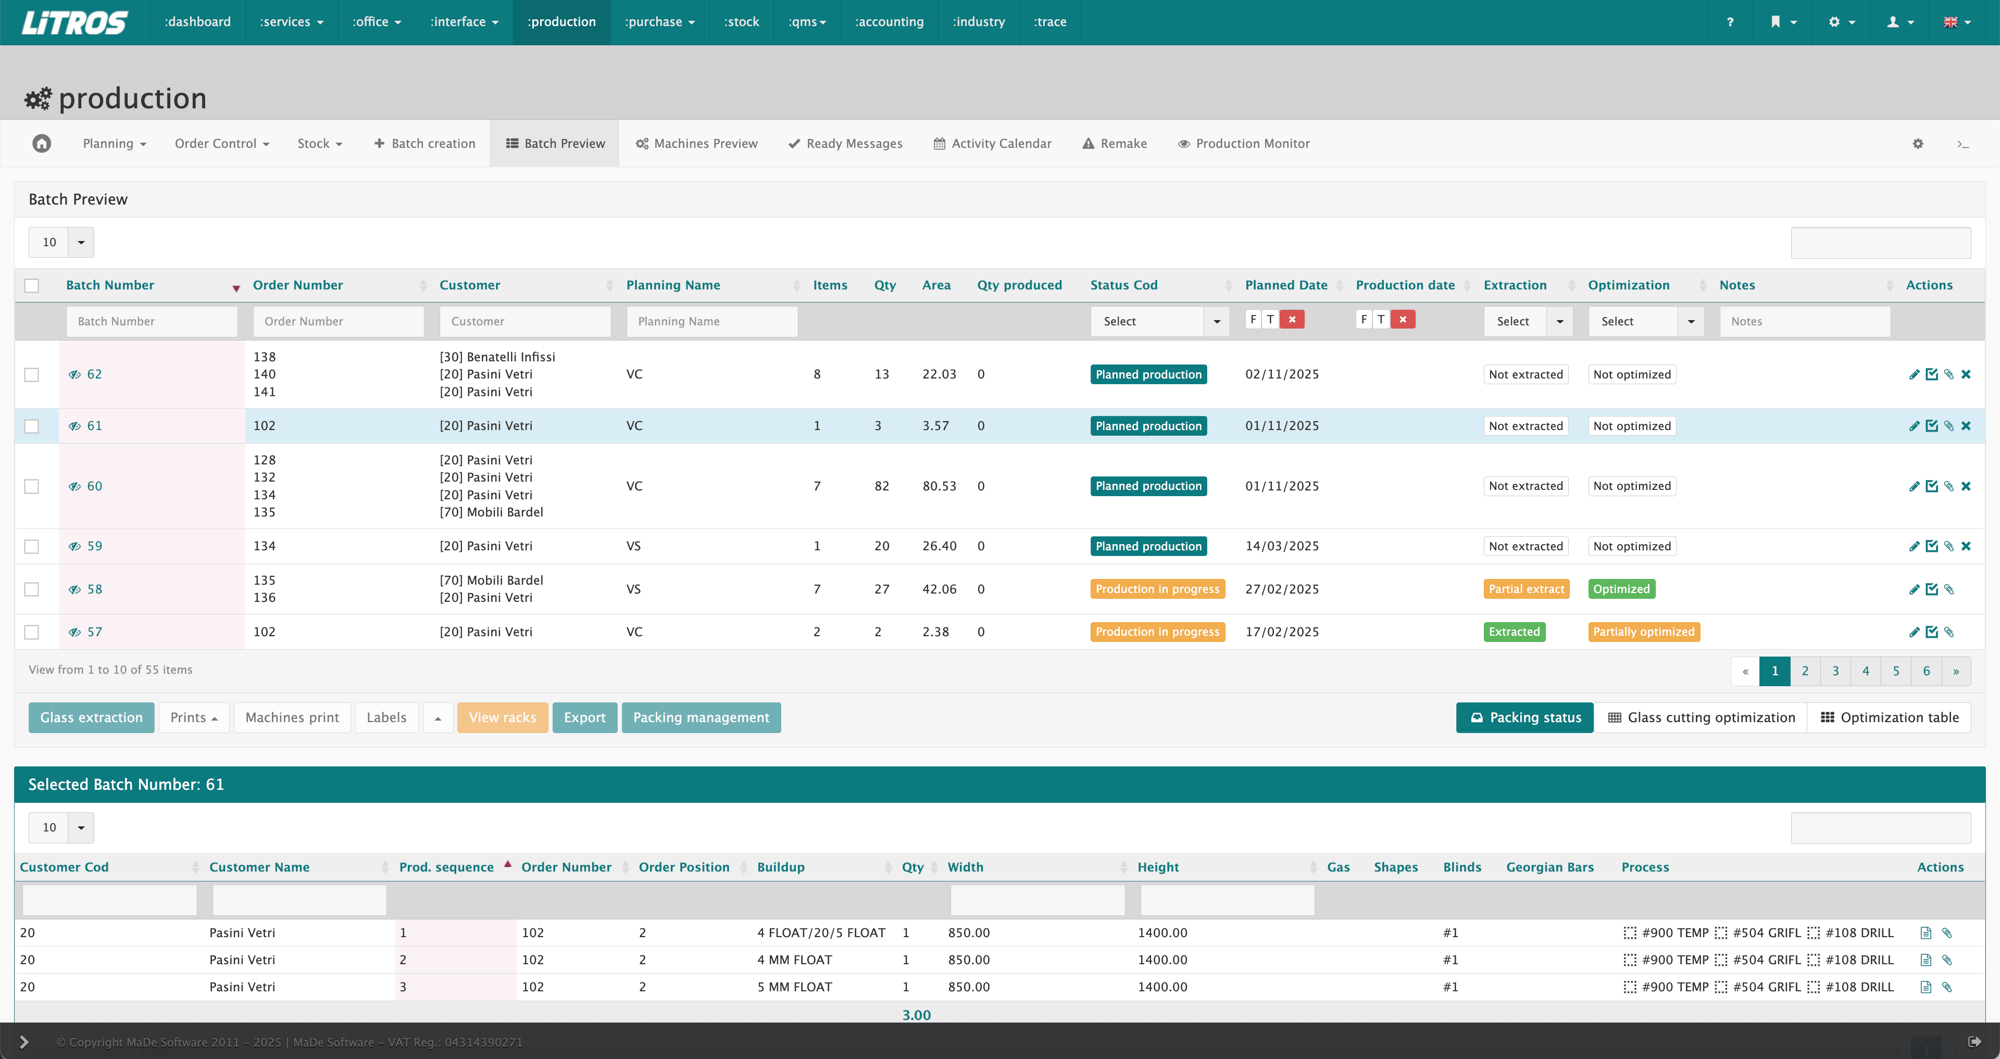Open the language flag selector

[1957, 22]
